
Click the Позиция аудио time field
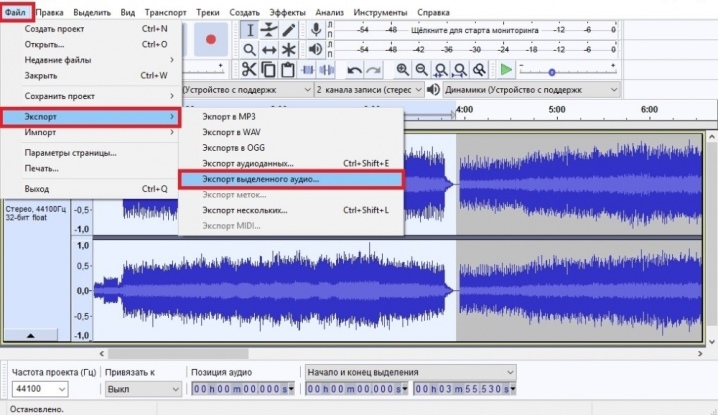[240, 389]
